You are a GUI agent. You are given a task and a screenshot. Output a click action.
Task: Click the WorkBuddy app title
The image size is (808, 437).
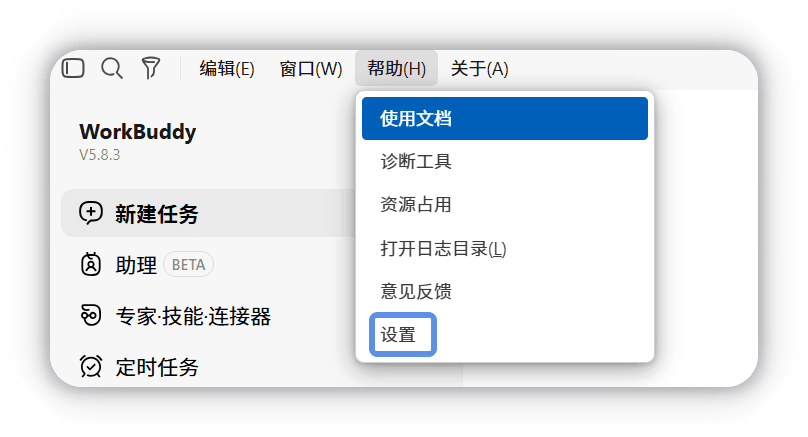click(x=138, y=132)
